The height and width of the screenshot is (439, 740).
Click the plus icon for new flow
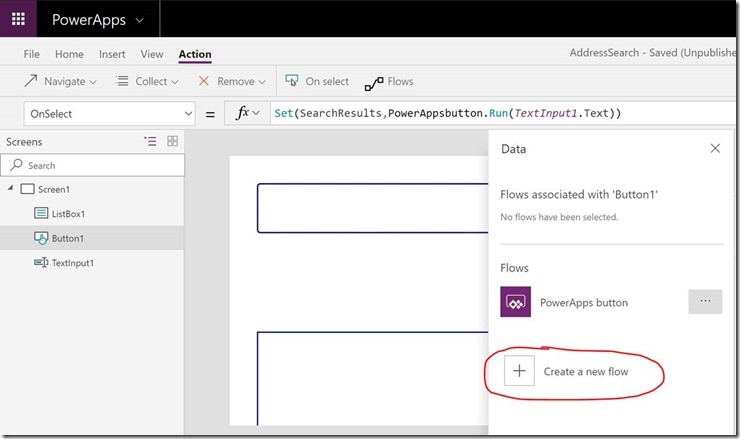coord(519,371)
